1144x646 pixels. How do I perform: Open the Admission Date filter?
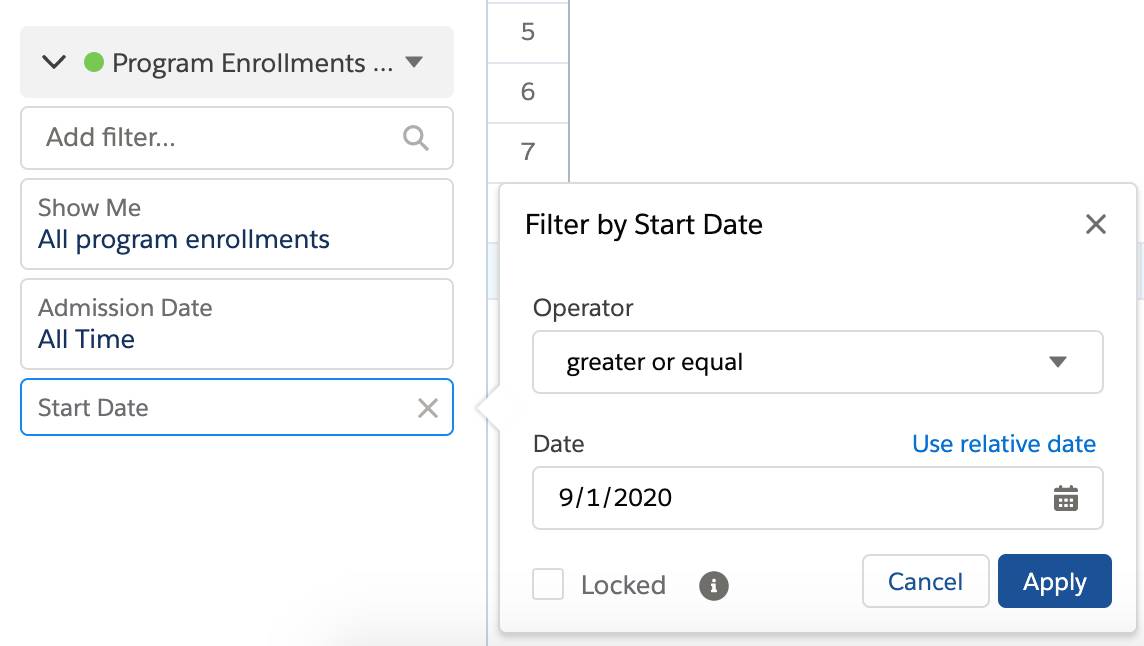(x=236, y=323)
